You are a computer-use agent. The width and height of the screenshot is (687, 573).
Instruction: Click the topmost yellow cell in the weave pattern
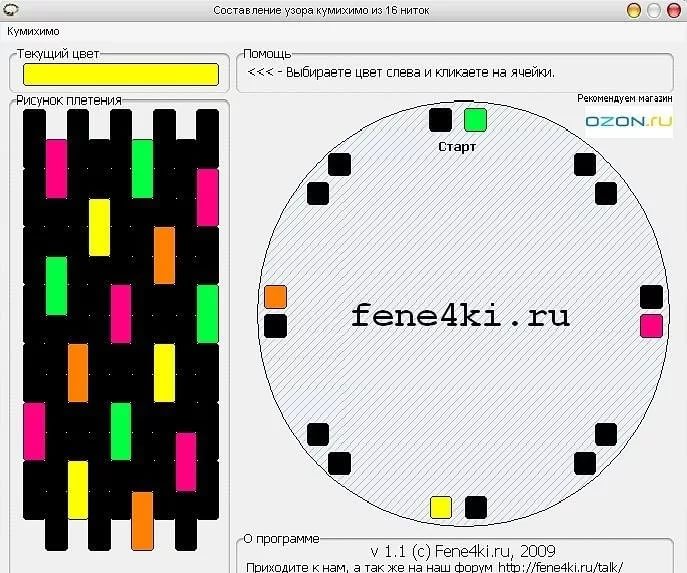click(99, 227)
